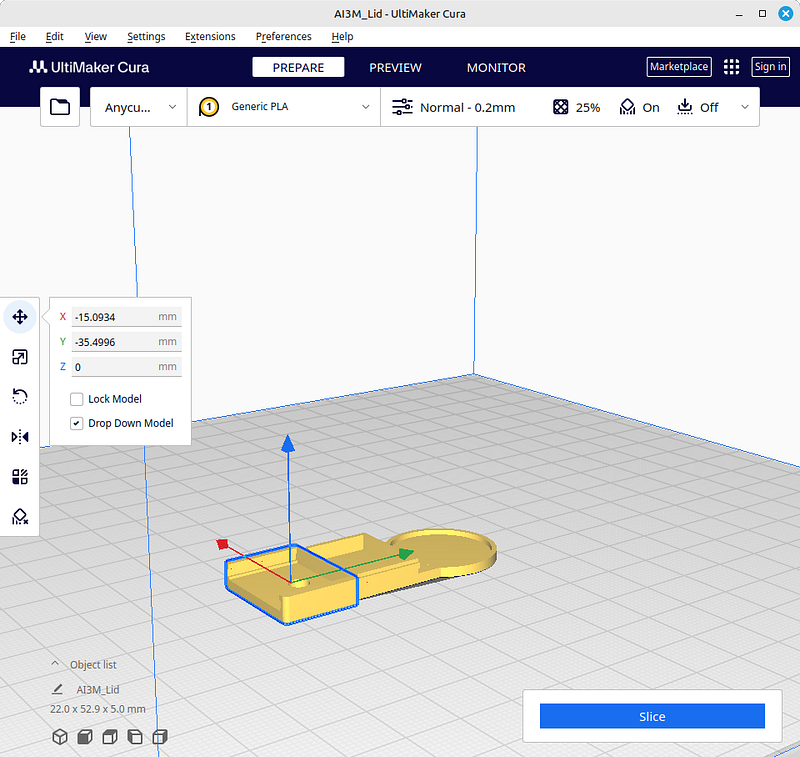Click the X position input field
The width and height of the screenshot is (800, 757).
tap(126, 317)
